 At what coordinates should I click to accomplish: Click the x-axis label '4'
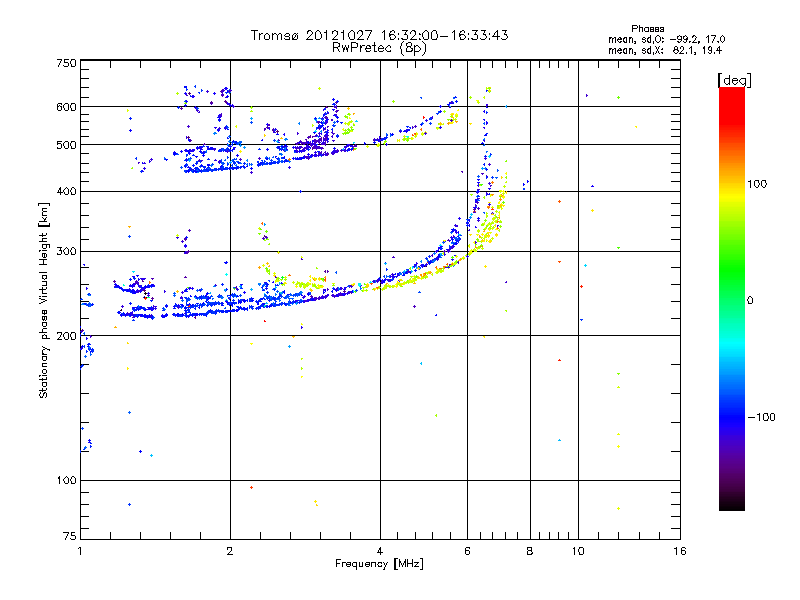click(380, 551)
